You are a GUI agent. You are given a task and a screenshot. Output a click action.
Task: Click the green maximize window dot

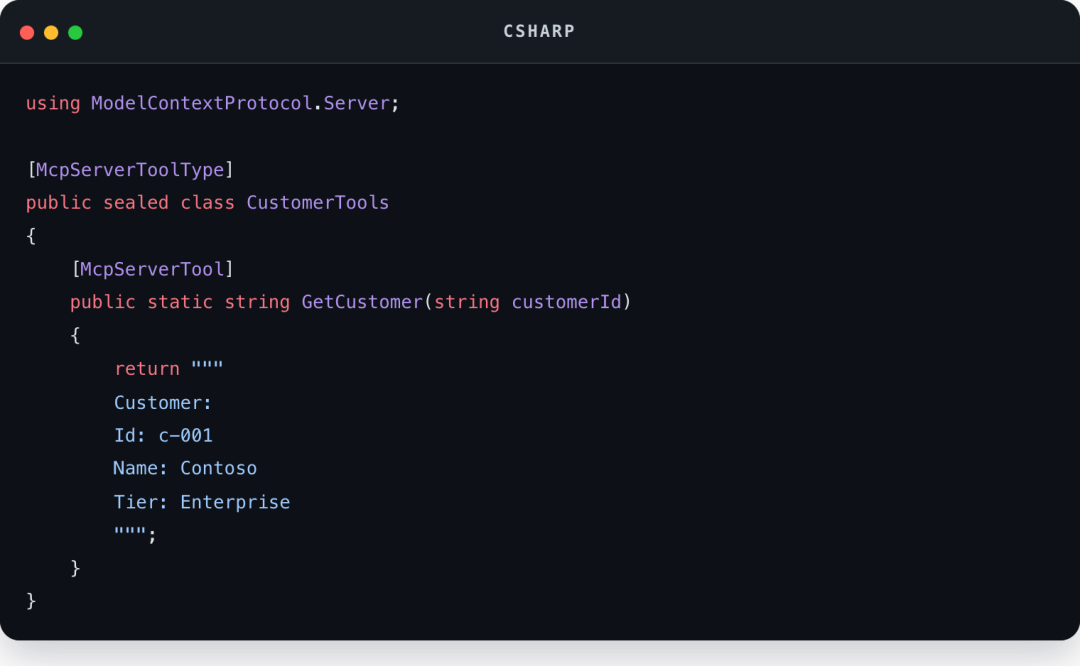point(75,32)
